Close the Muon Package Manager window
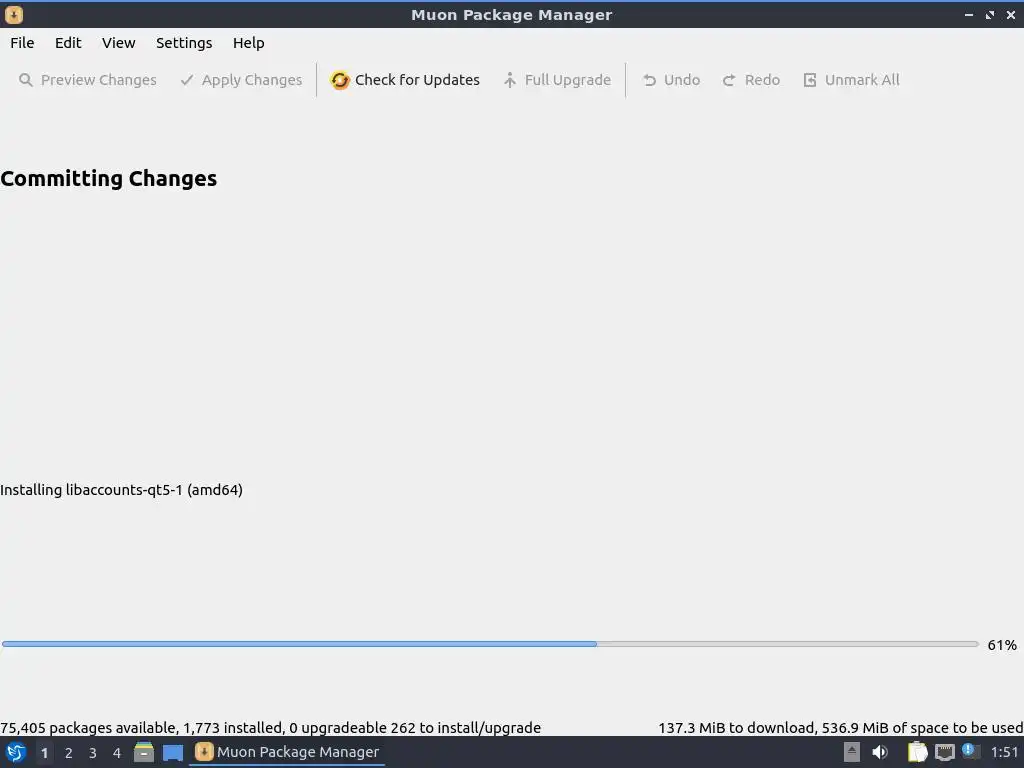 1011,14
